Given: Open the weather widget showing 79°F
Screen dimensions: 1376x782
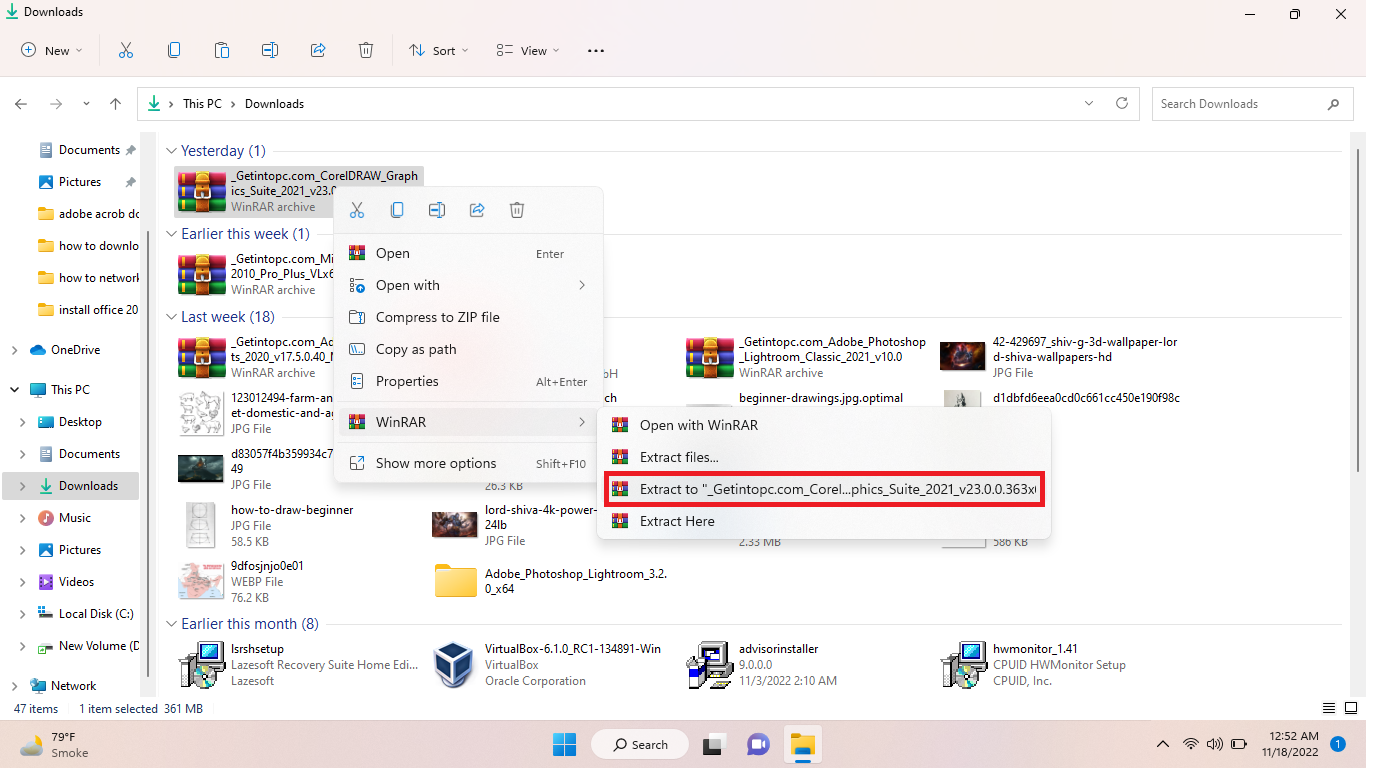Looking at the screenshot, I should [55, 745].
